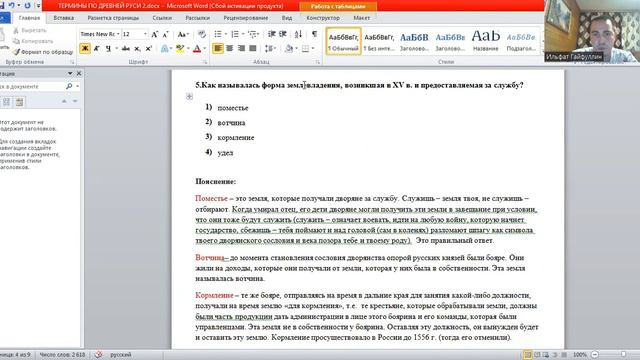Open the font size 12 dropdown
The width and height of the screenshot is (640, 360).
(x=145, y=34)
